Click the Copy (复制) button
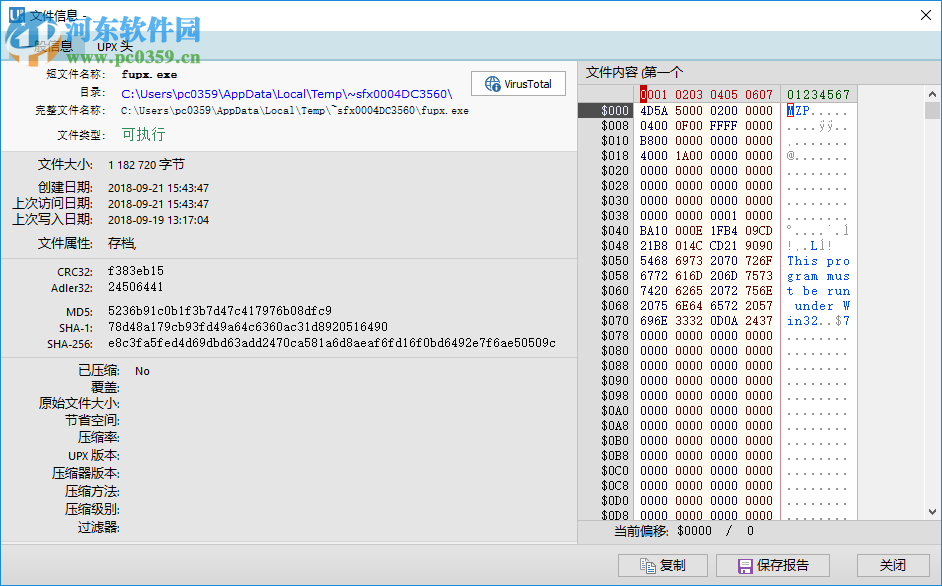This screenshot has height=586, width=942. coord(663,566)
